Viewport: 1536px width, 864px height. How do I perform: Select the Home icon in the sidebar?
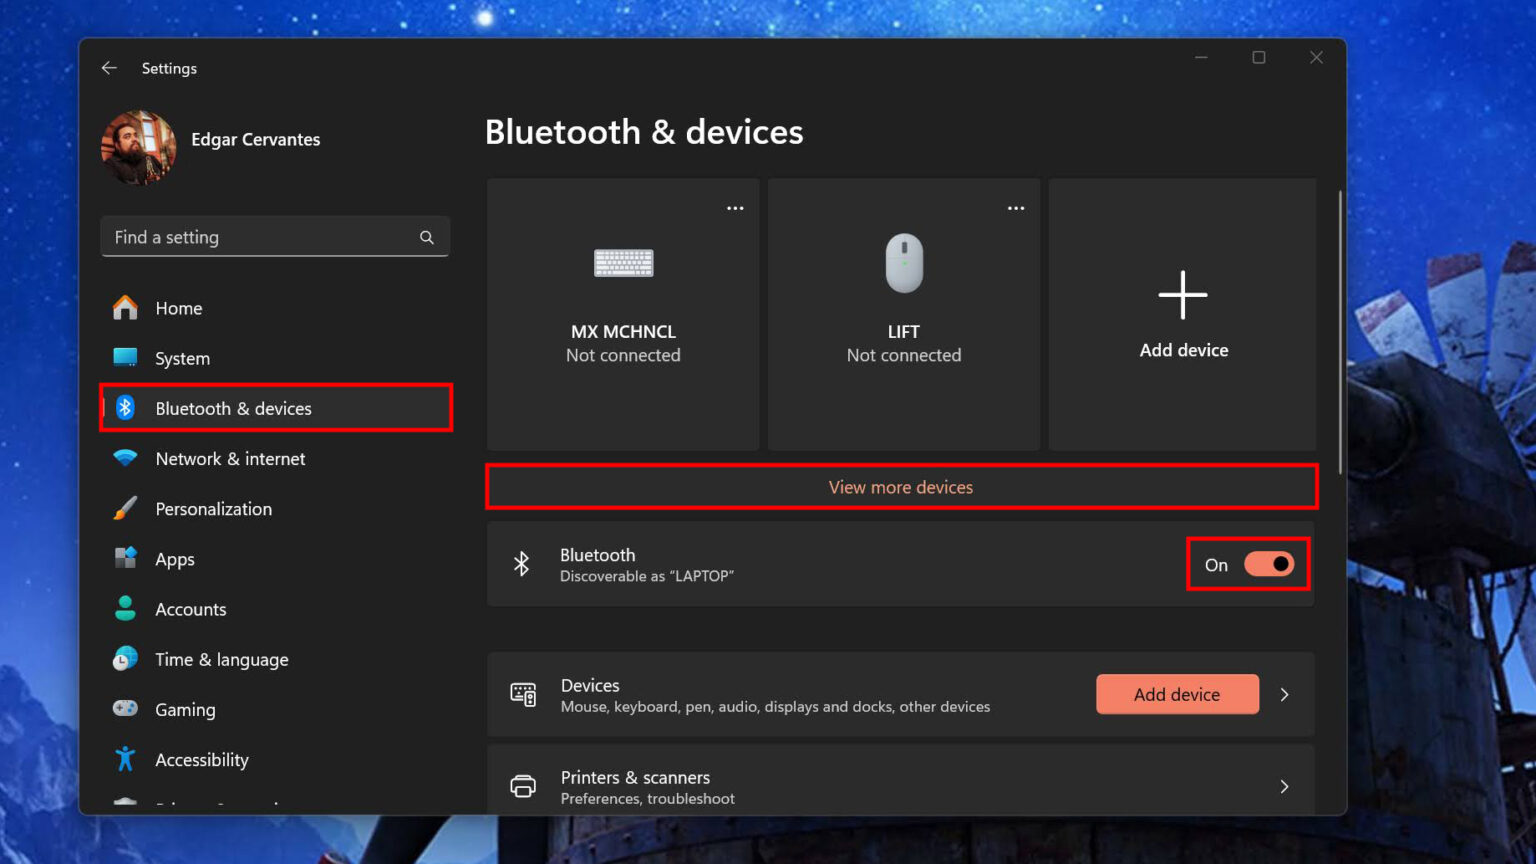[x=124, y=308]
